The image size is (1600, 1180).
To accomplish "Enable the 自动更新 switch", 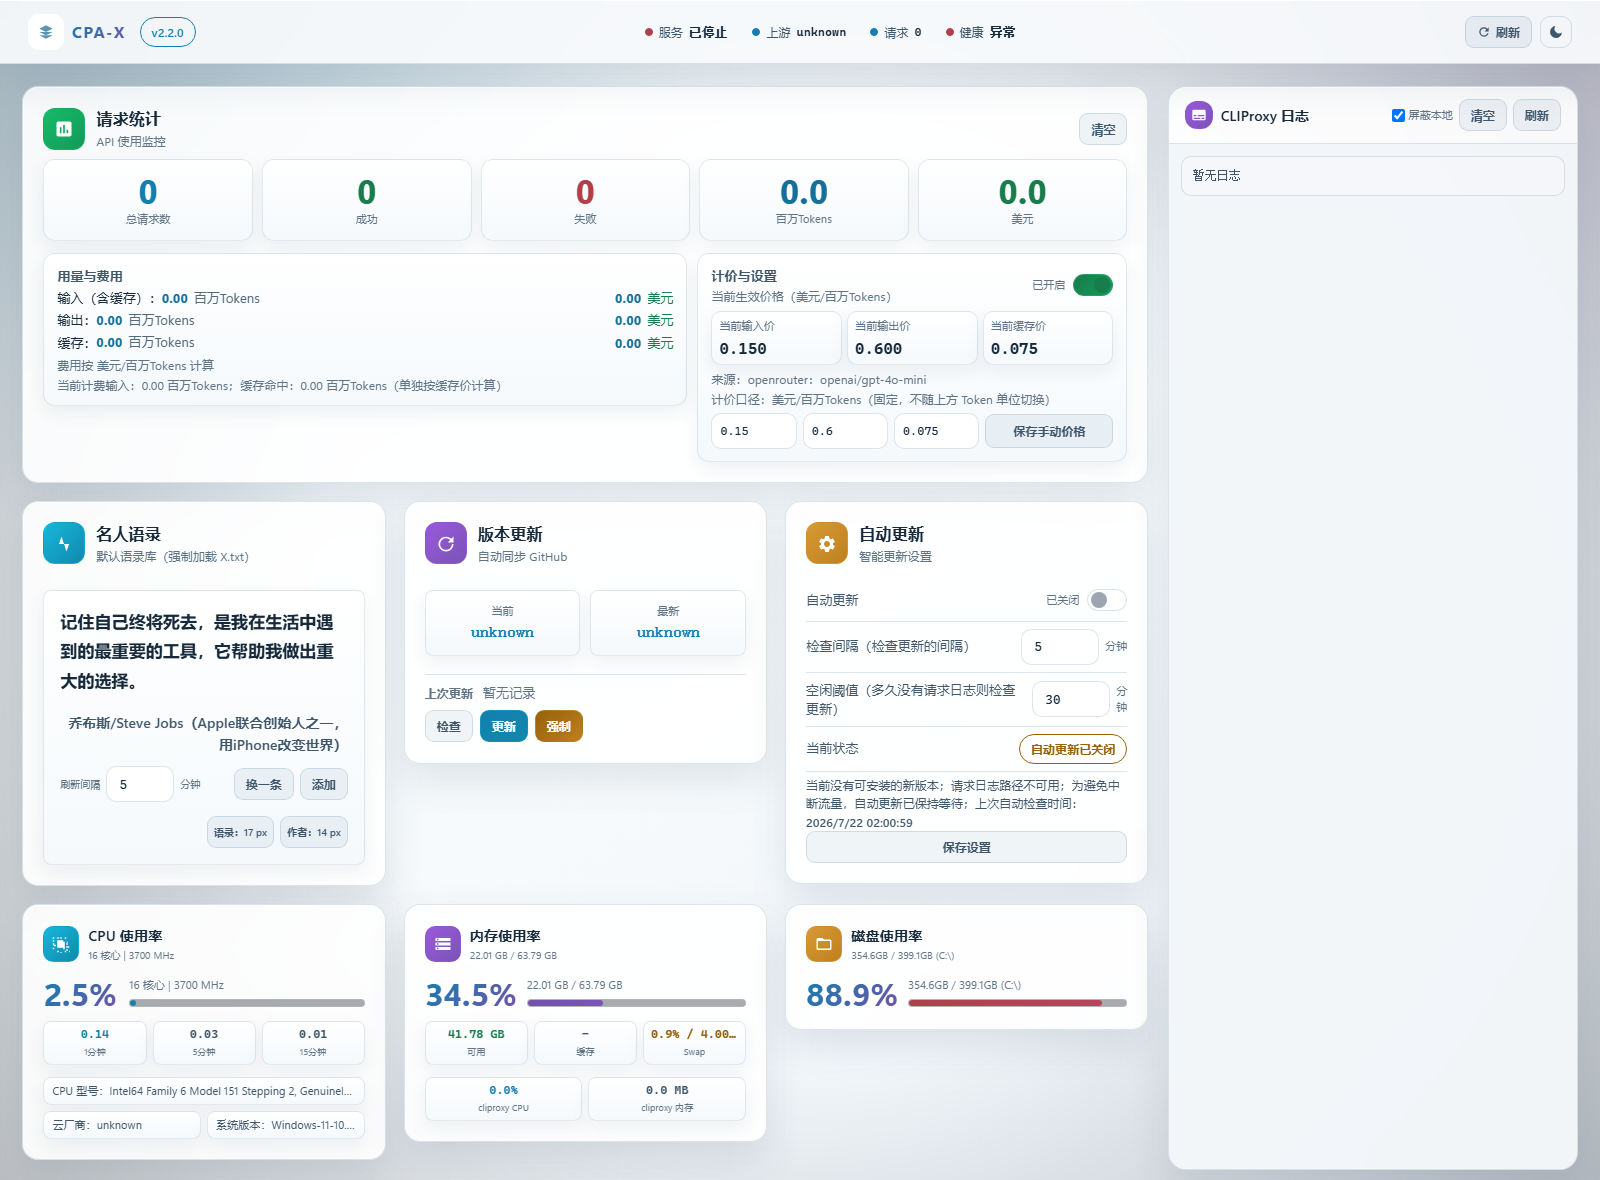I will (x=1107, y=600).
